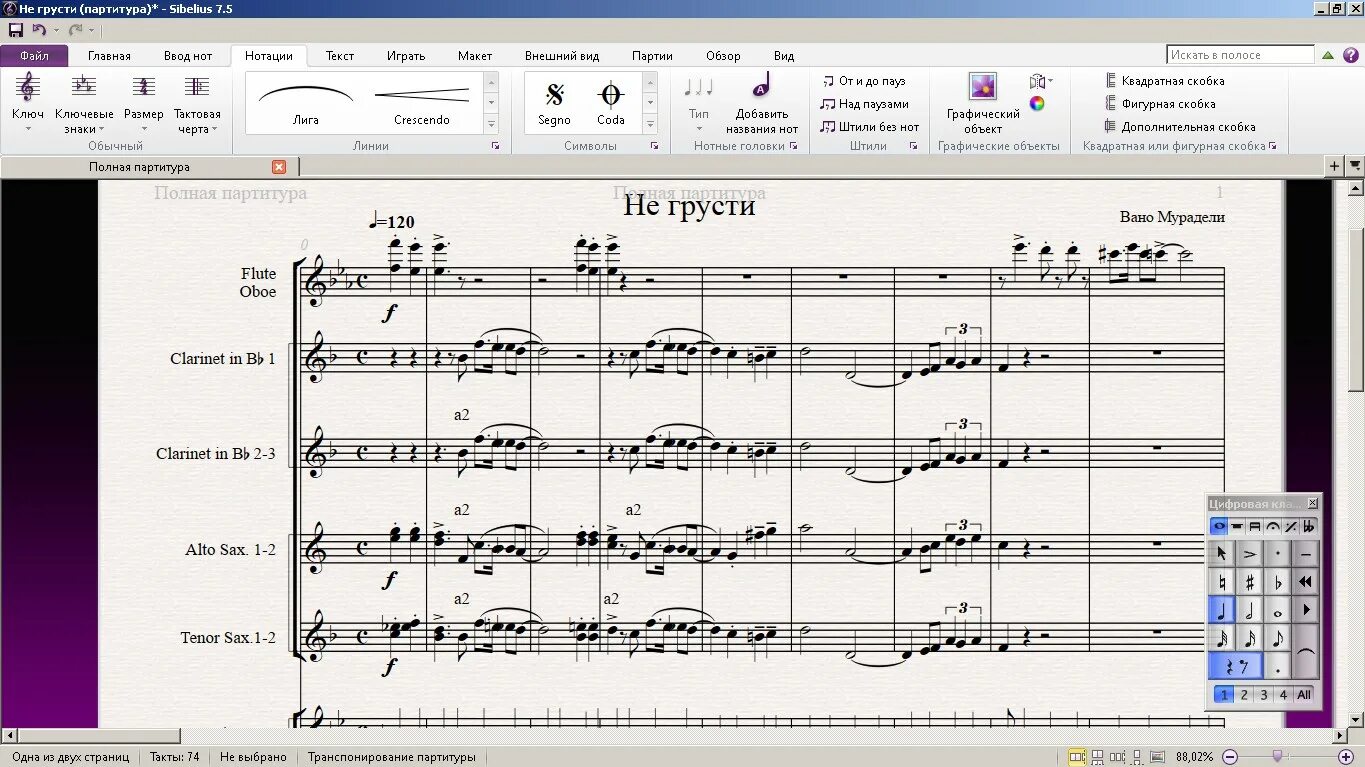Viewport: 1365px width, 767px height.
Task: Insert a Лига slur line
Action: tap(306, 103)
